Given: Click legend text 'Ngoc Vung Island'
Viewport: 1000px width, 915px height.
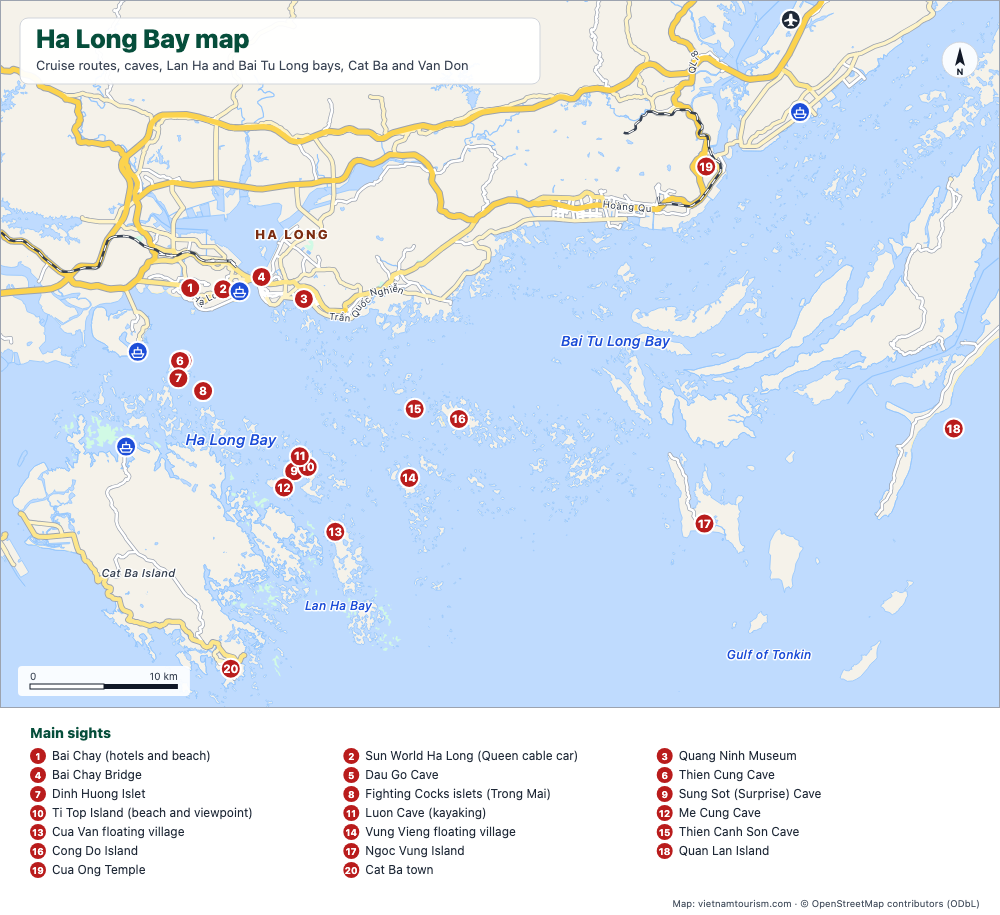Looking at the screenshot, I should [x=415, y=851].
